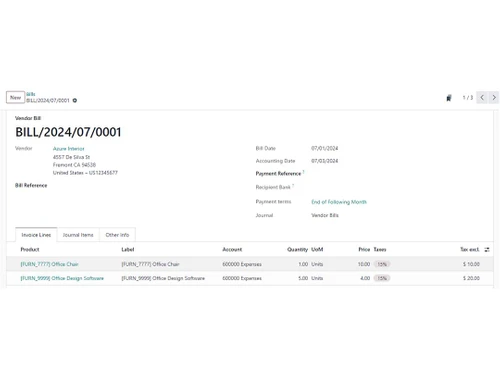Click the Units cell in the Office Chair row
500x375 pixels.
pyautogui.click(x=317, y=264)
